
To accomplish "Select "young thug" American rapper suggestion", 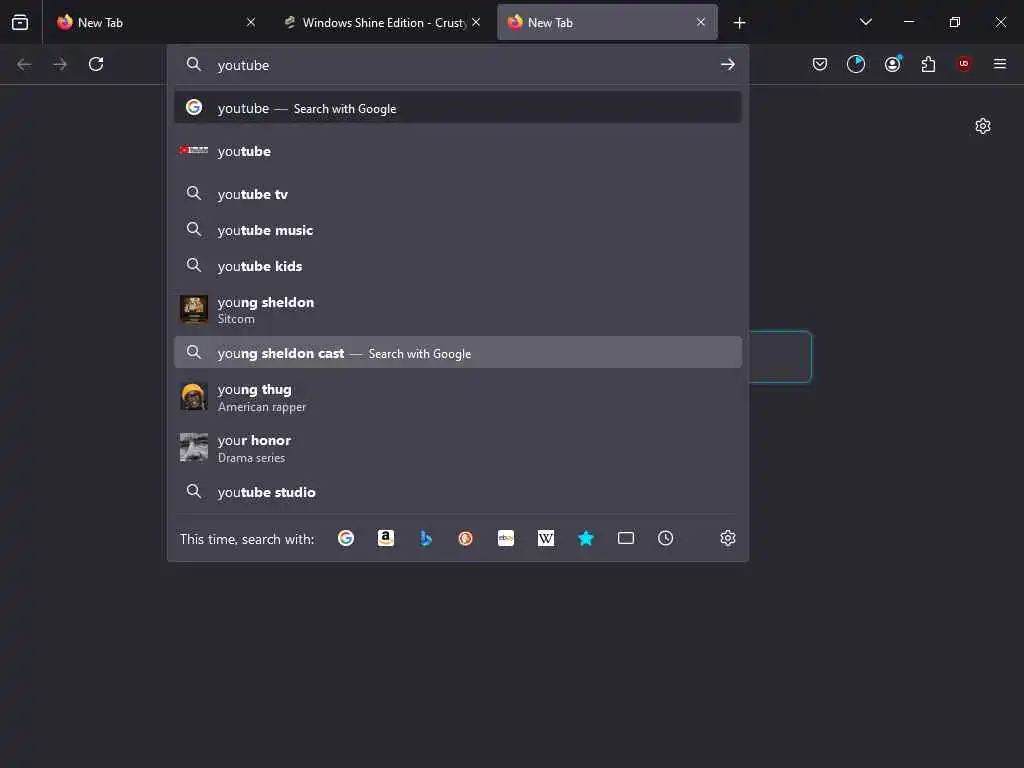I will [457, 397].
